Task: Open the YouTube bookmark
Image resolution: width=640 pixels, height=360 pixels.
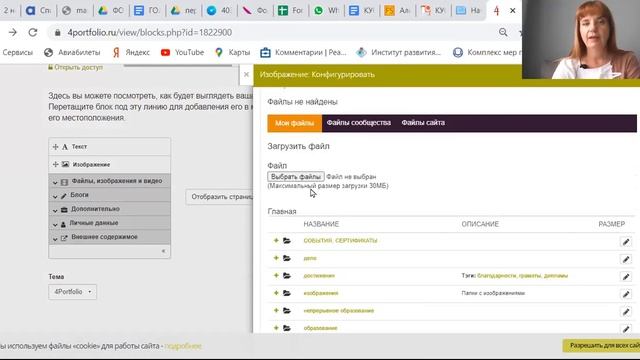Action: click(182, 52)
